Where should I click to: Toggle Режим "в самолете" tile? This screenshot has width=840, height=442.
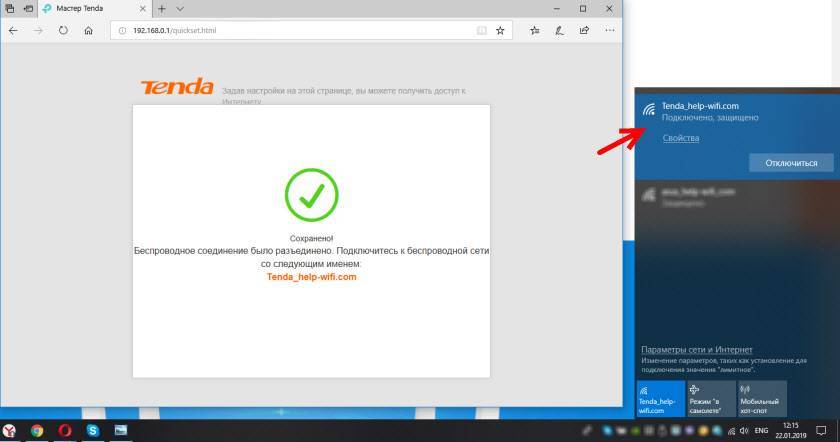tap(711, 399)
